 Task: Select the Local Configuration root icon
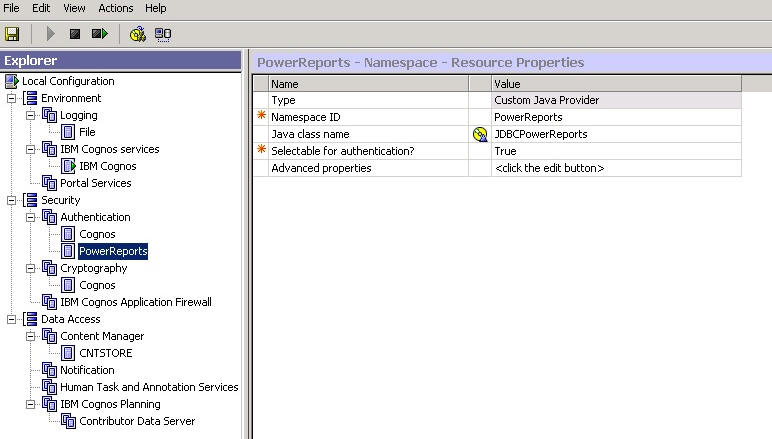[x=12, y=81]
